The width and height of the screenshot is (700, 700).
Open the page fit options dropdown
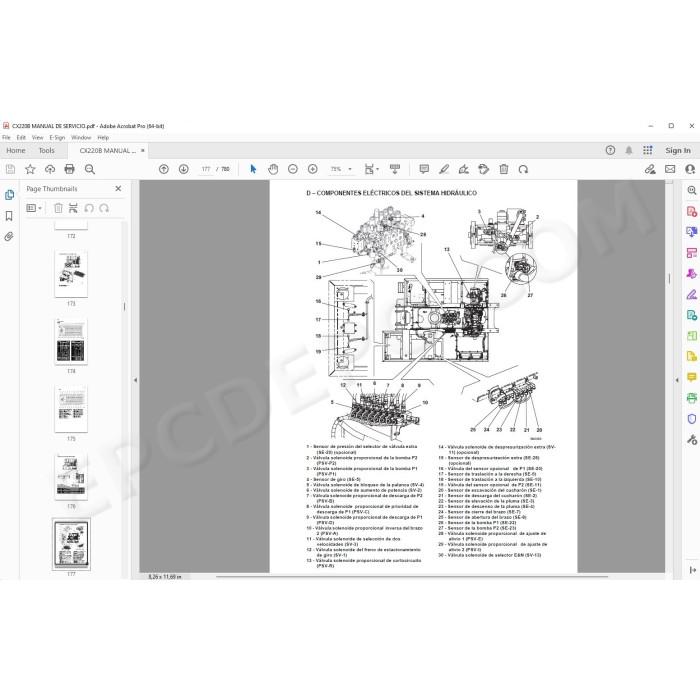371,169
